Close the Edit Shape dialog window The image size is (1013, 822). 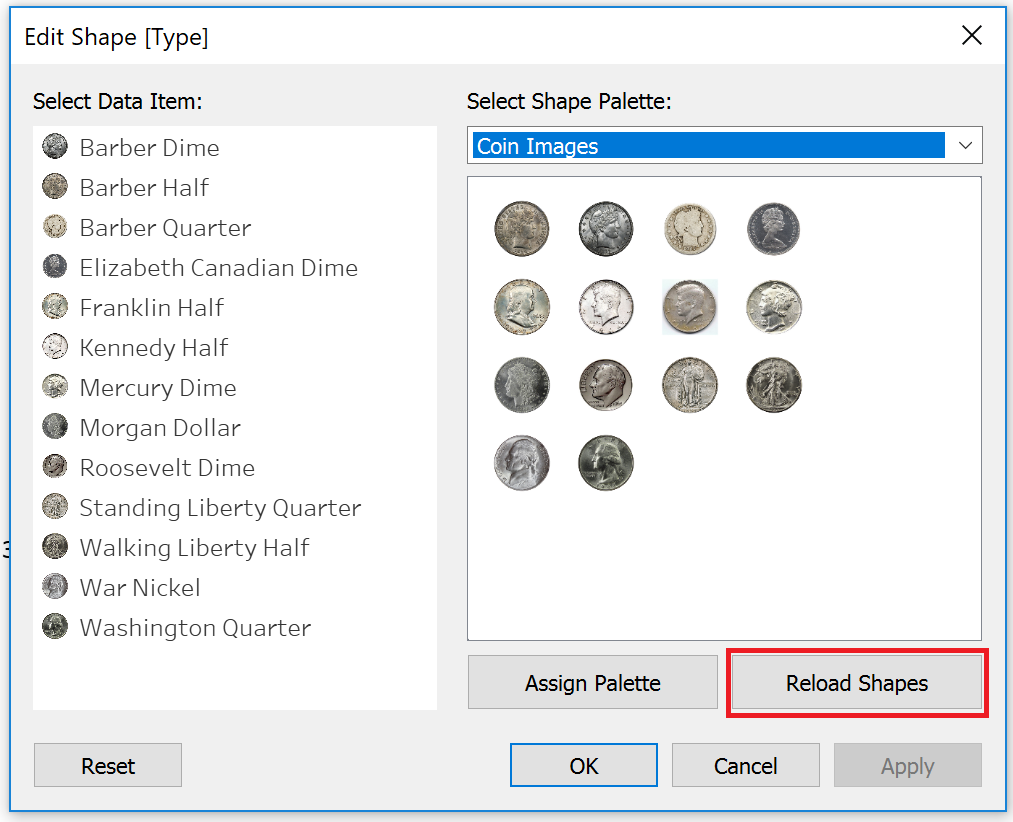(x=972, y=36)
